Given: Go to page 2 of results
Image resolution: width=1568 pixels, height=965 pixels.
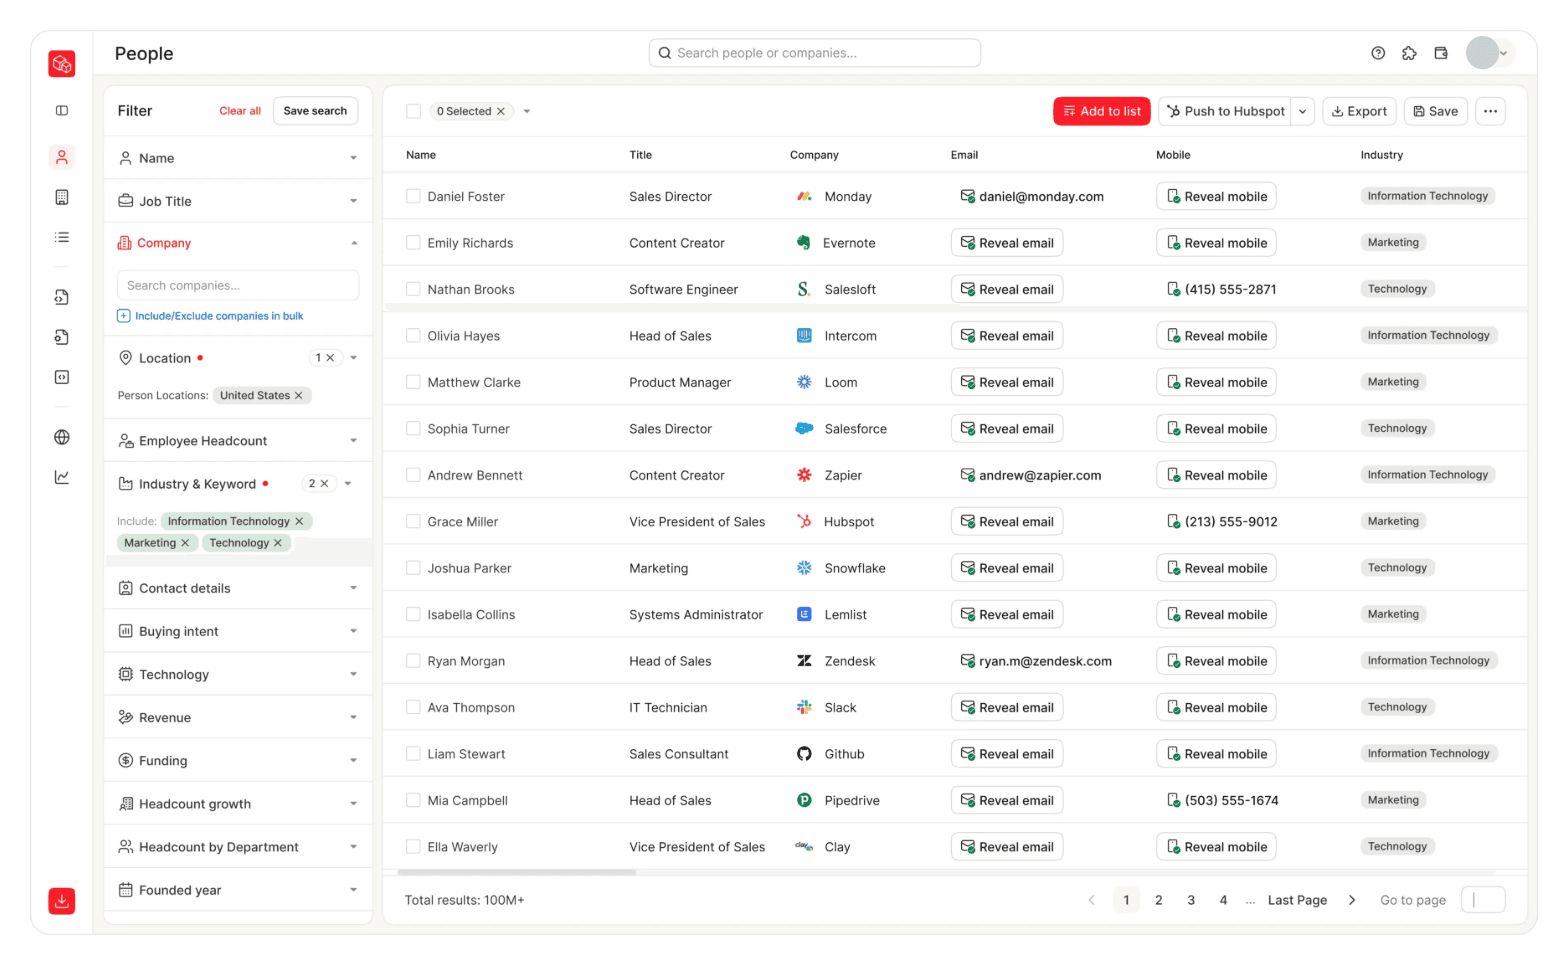Looking at the screenshot, I should [x=1158, y=900].
